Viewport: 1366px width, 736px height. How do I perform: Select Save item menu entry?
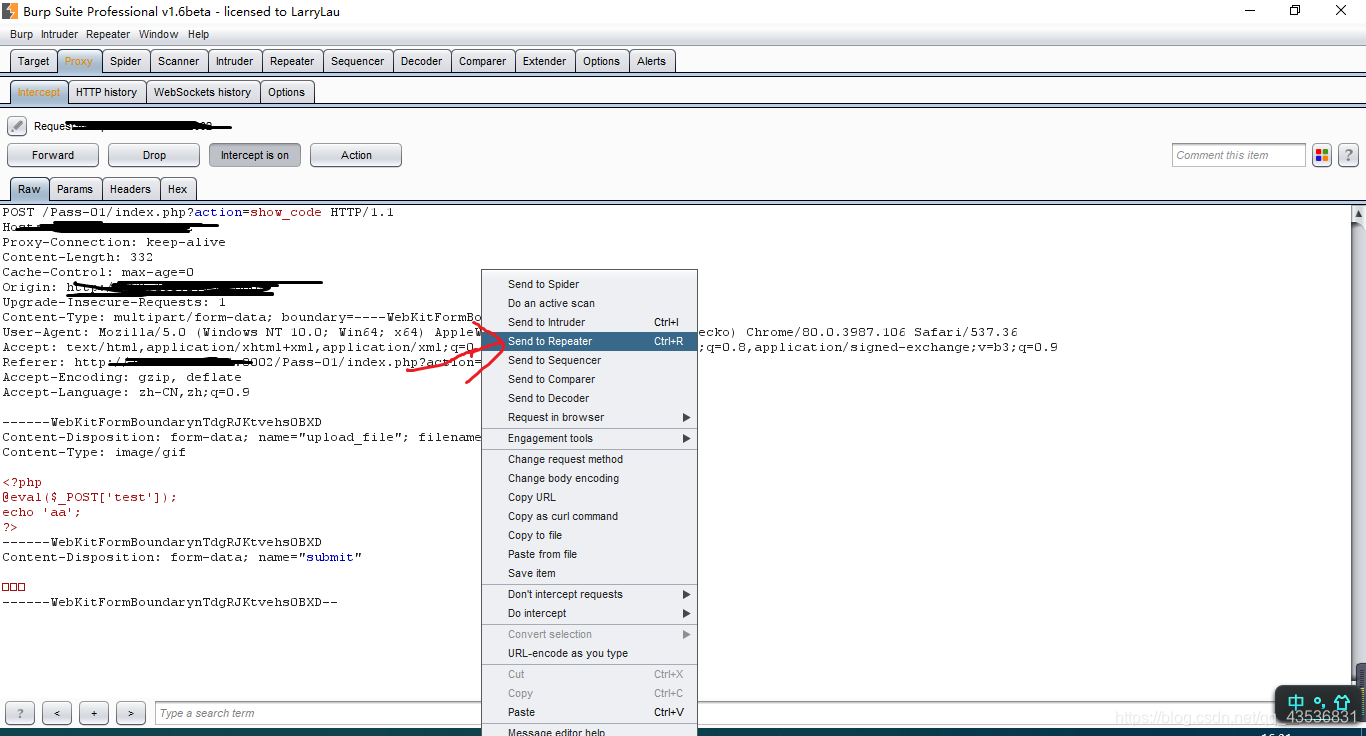(589, 573)
